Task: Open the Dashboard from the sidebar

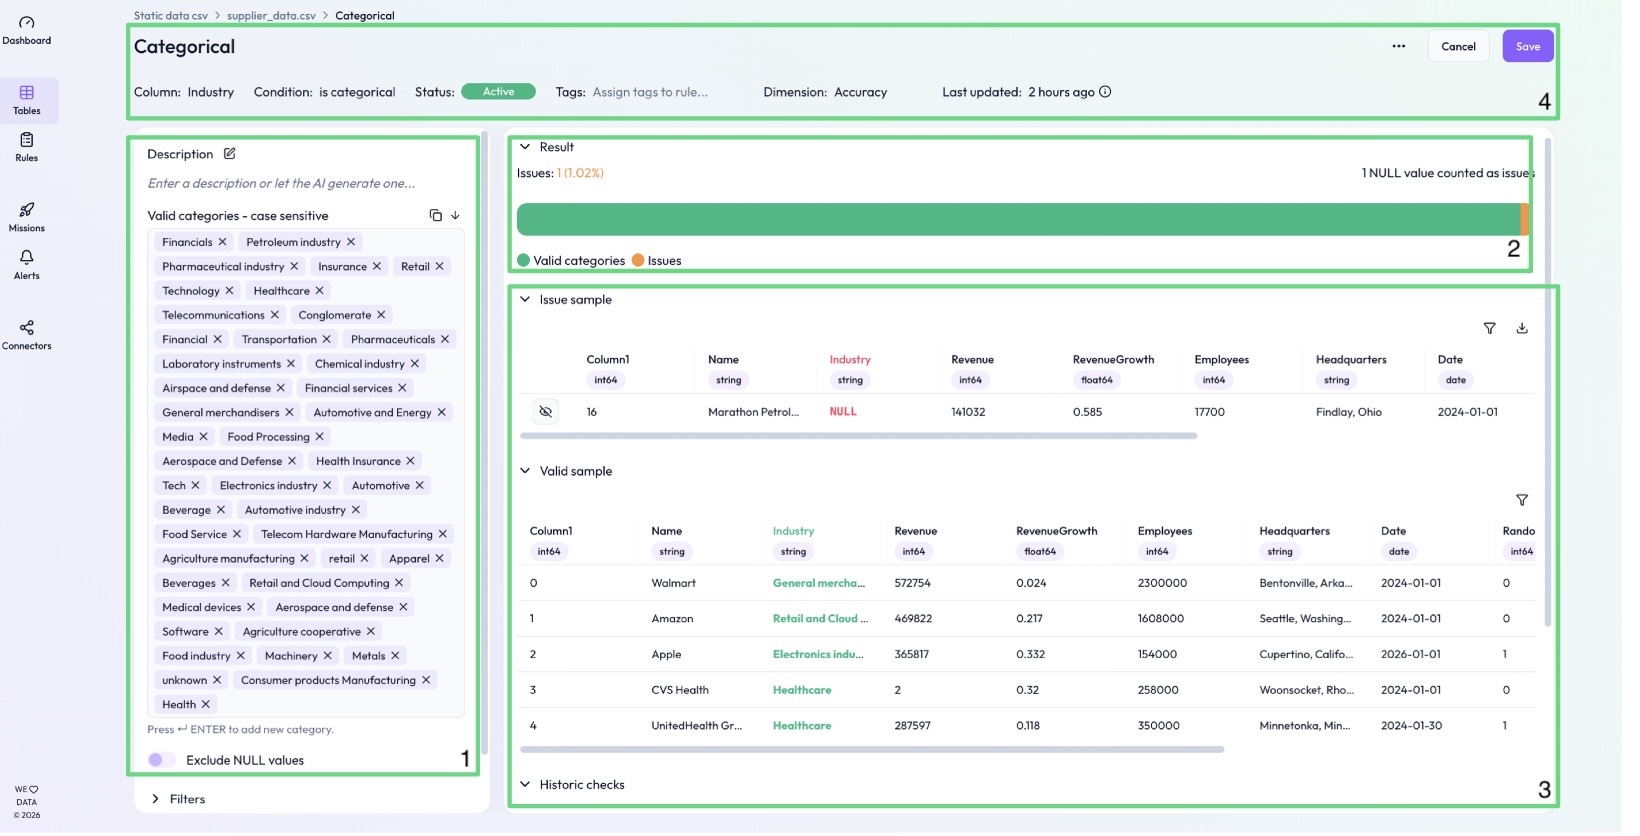Action: (x=27, y=30)
